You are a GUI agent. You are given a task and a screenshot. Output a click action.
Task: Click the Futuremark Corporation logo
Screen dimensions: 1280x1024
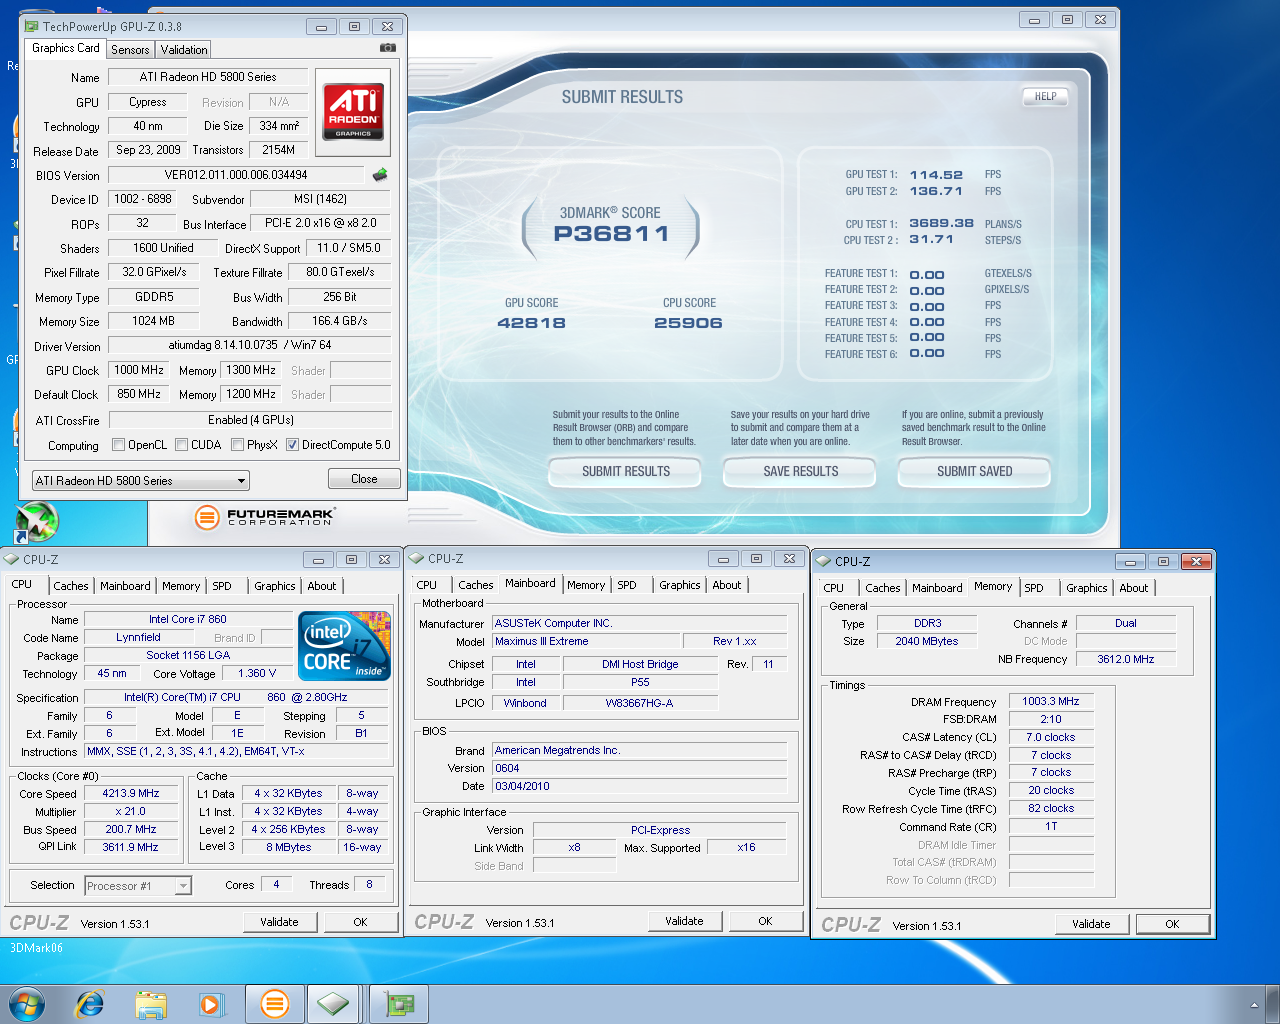pos(264,516)
